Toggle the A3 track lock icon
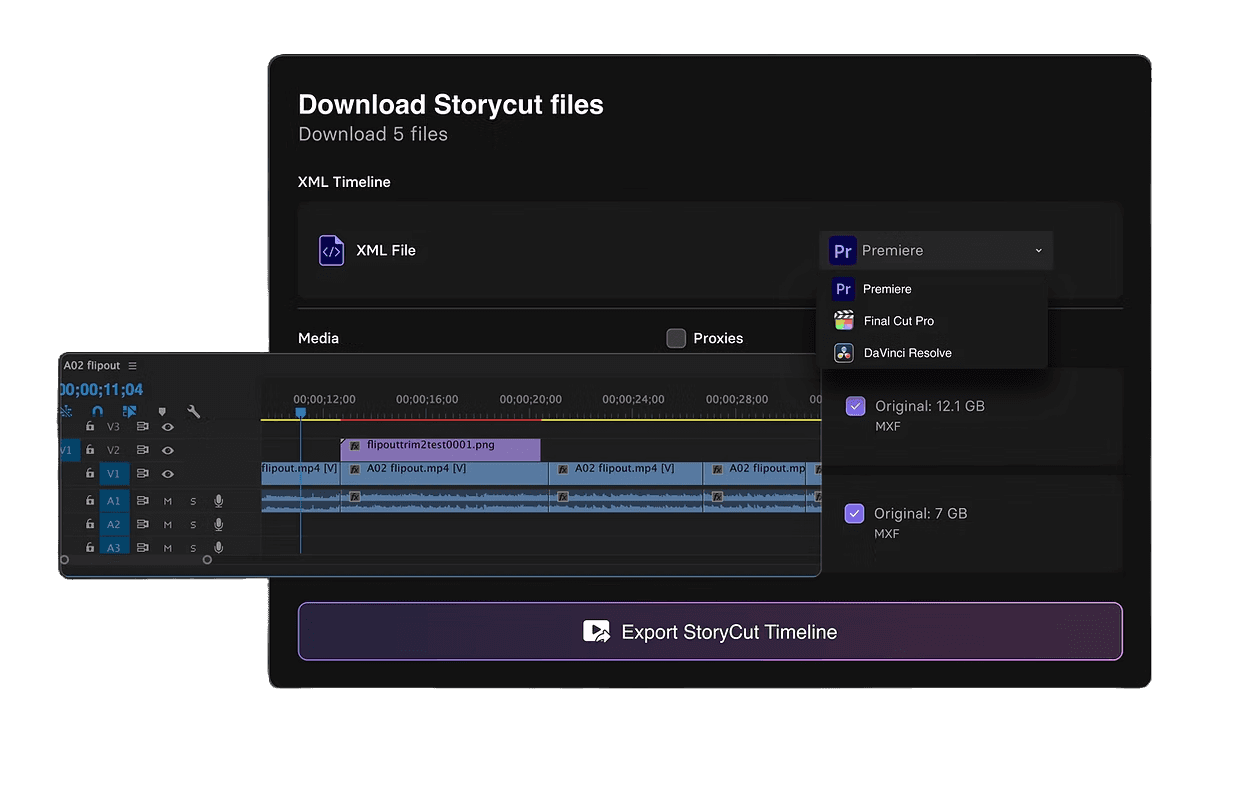The image size is (1242, 790). coord(90,547)
